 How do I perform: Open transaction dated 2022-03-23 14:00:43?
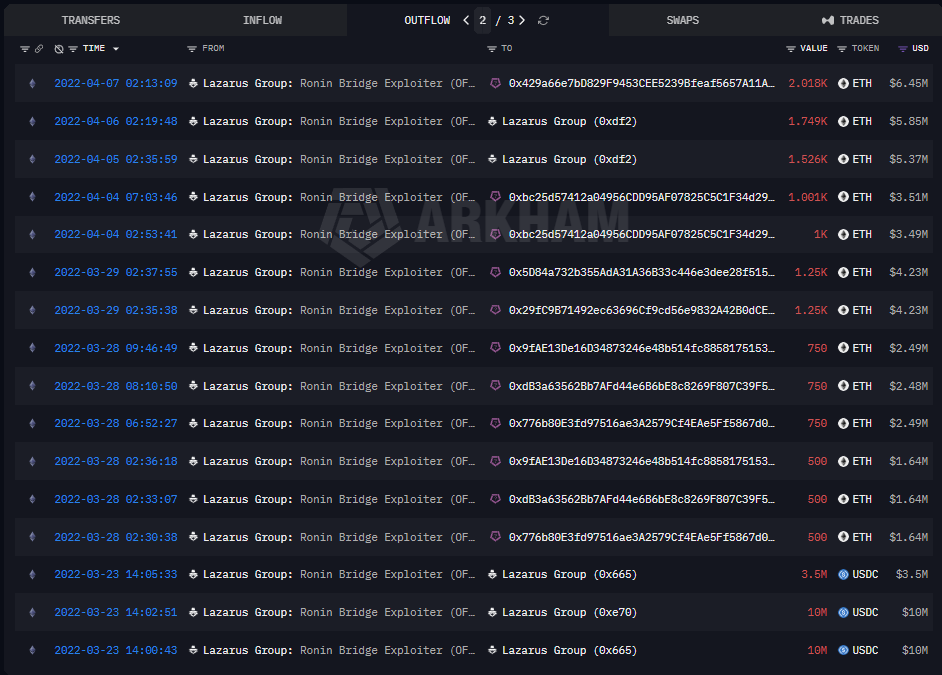point(116,650)
